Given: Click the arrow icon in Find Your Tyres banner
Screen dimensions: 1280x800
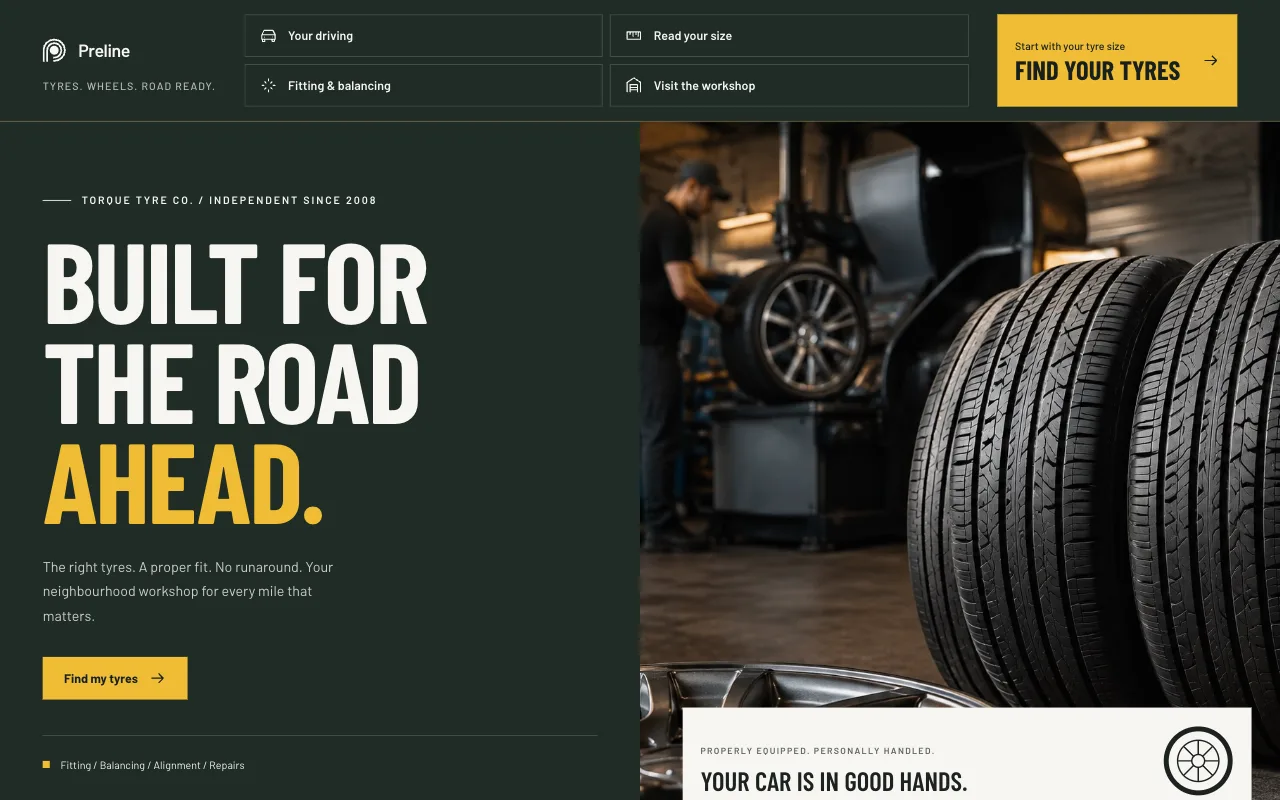Looking at the screenshot, I should (x=1210, y=60).
